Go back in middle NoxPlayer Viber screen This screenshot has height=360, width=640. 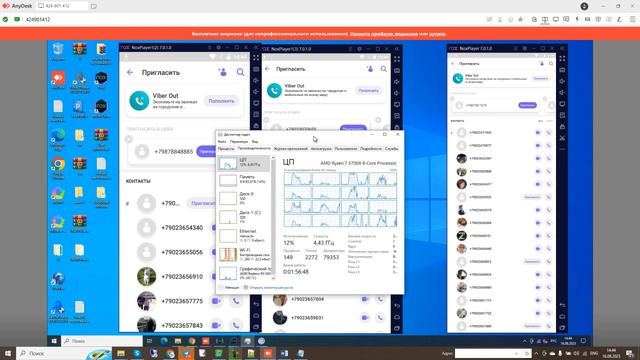click(267, 69)
